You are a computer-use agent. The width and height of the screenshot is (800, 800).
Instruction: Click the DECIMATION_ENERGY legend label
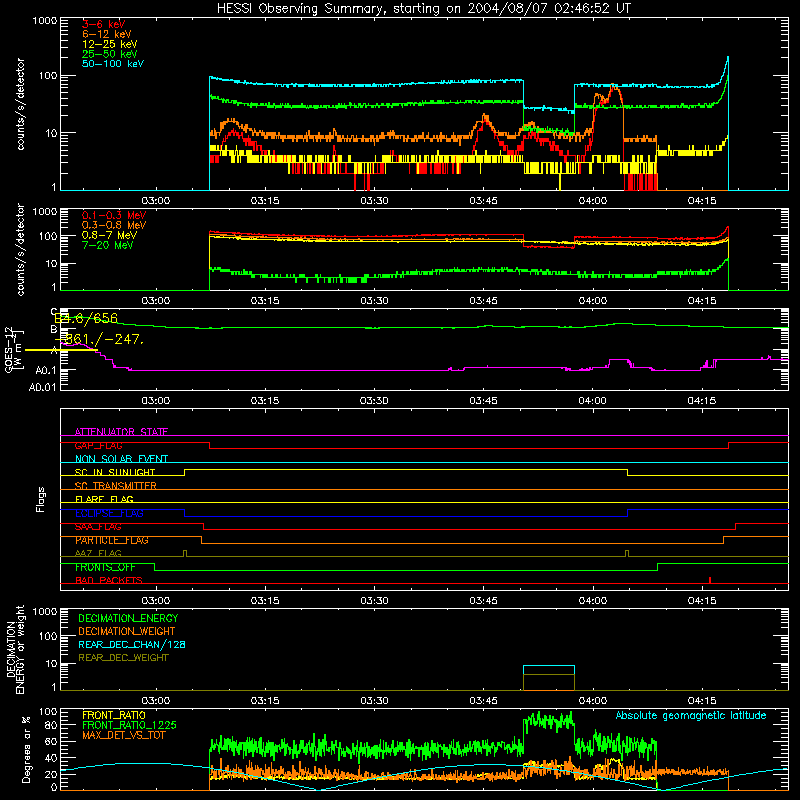pyautogui.click(x=128, y=618)
